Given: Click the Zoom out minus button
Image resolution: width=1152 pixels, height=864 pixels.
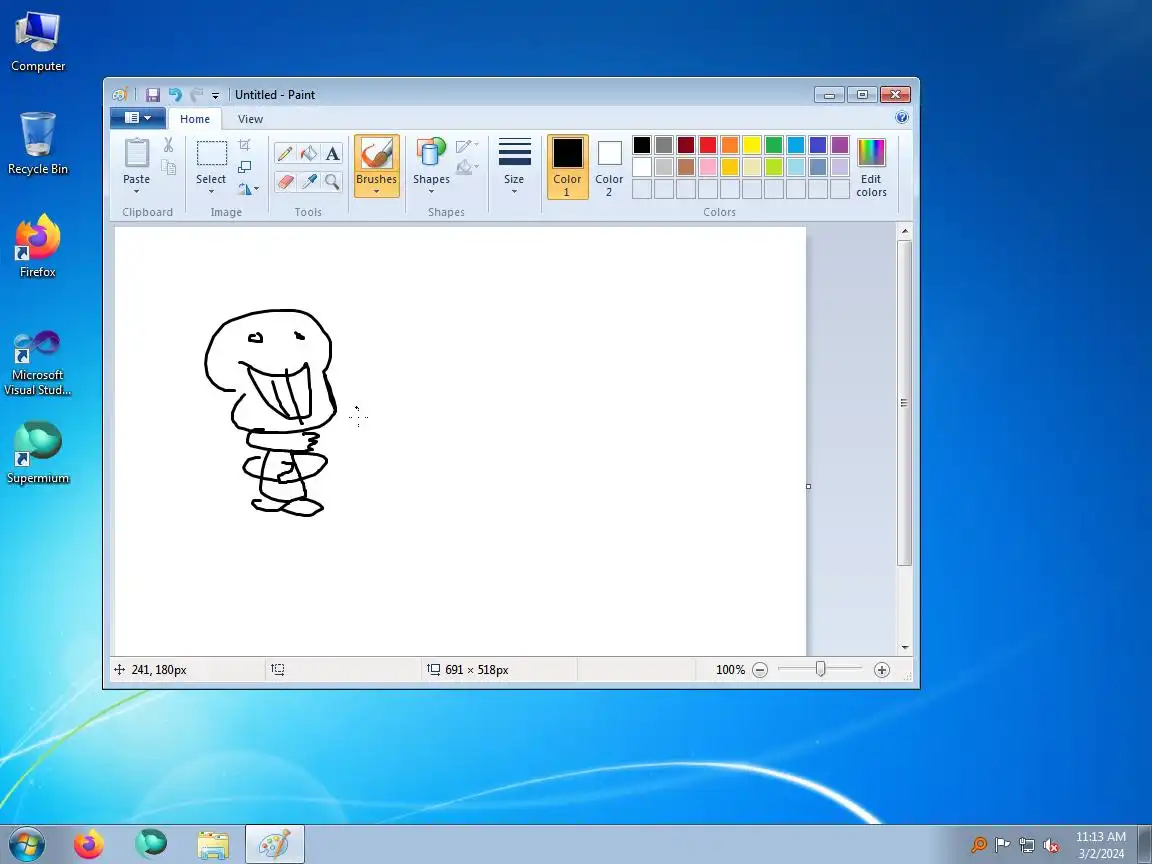Looking at the screenshot, I should pyautogui.click(x=760, y=670).
